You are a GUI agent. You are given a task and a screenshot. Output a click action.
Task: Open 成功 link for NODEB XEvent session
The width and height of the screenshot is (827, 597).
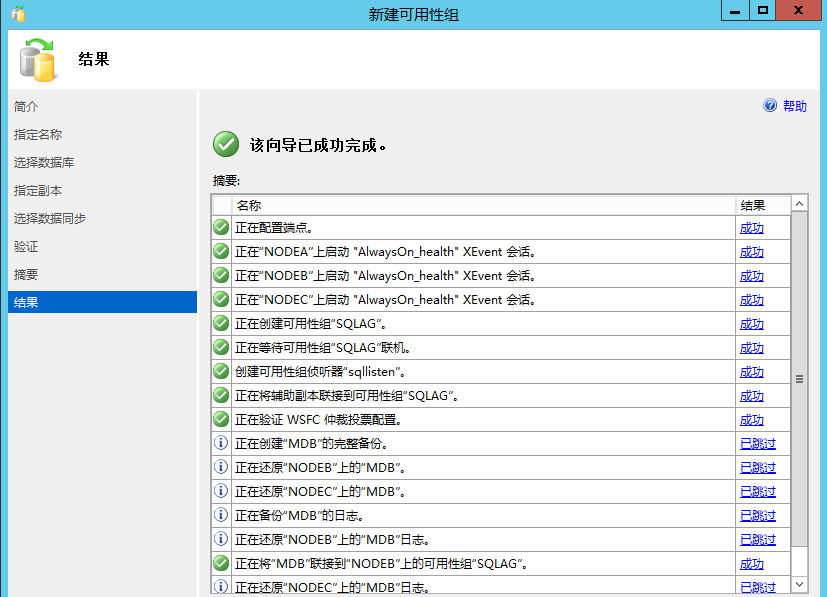click(752, 276)
